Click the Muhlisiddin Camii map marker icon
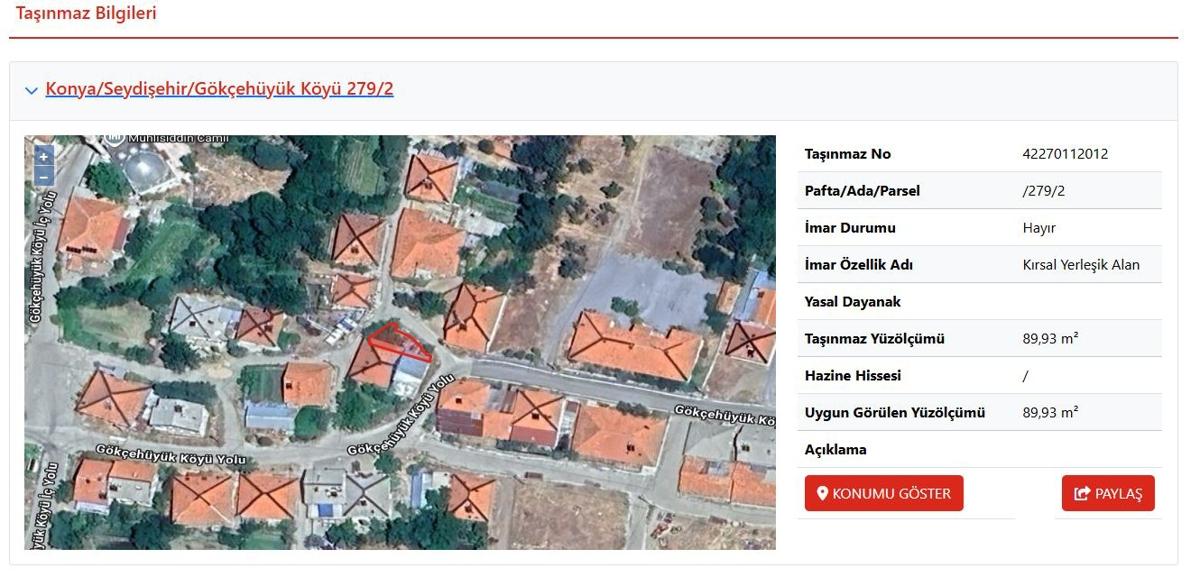The height and width of the screenshot is (577, 1200). 117,139
